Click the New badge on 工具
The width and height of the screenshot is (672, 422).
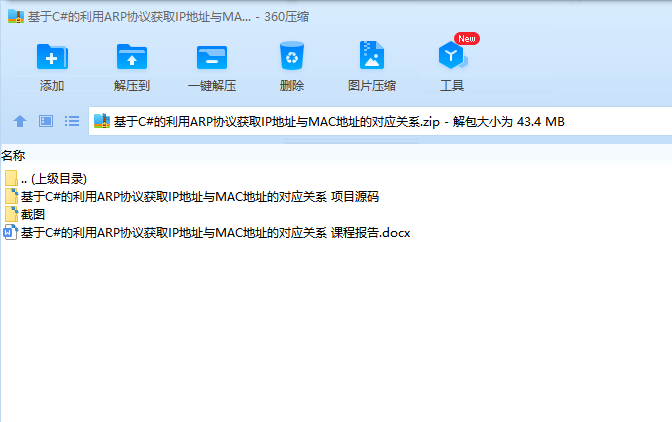[467, 39]
